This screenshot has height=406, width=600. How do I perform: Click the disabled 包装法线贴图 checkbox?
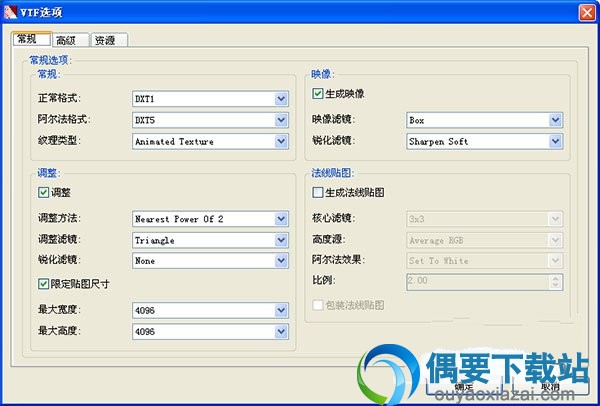[318, 305]
